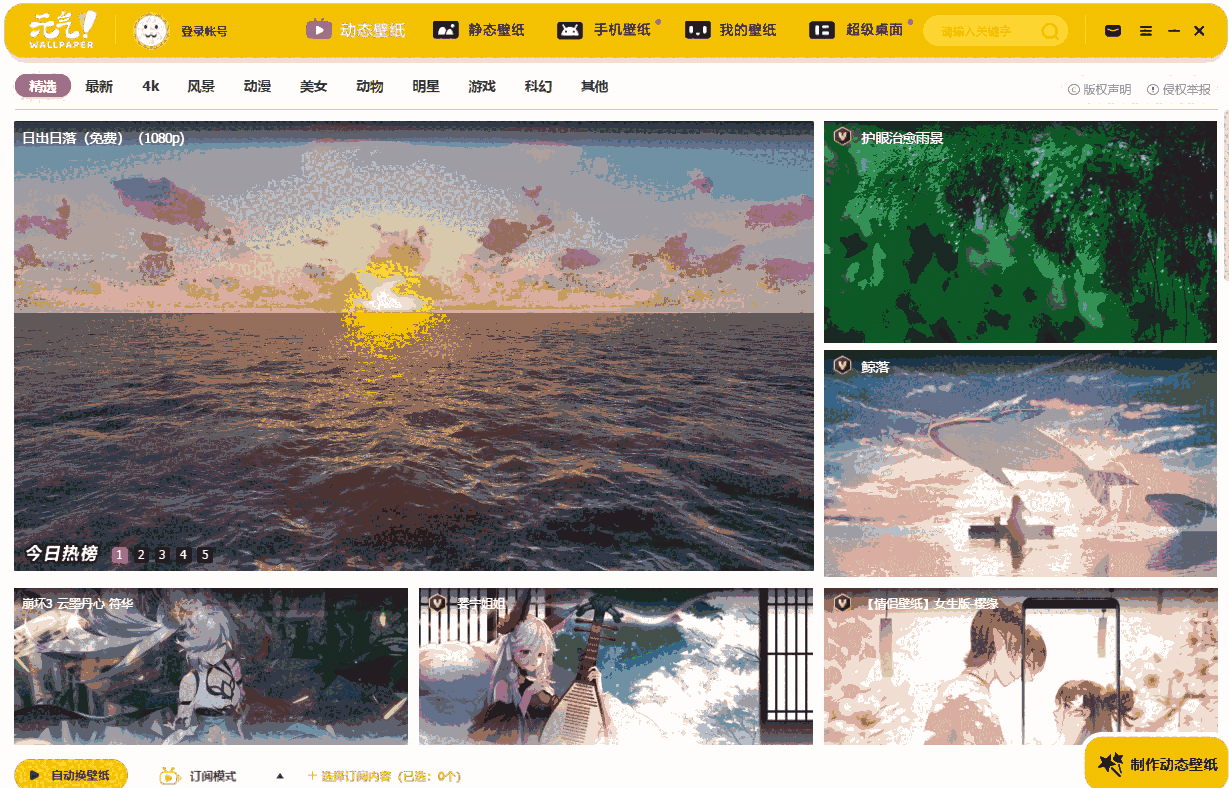Select page 3 of 今日热榜
This screenshot has height=788, width=1229.
pyautogui.click(x=161, y=553)
